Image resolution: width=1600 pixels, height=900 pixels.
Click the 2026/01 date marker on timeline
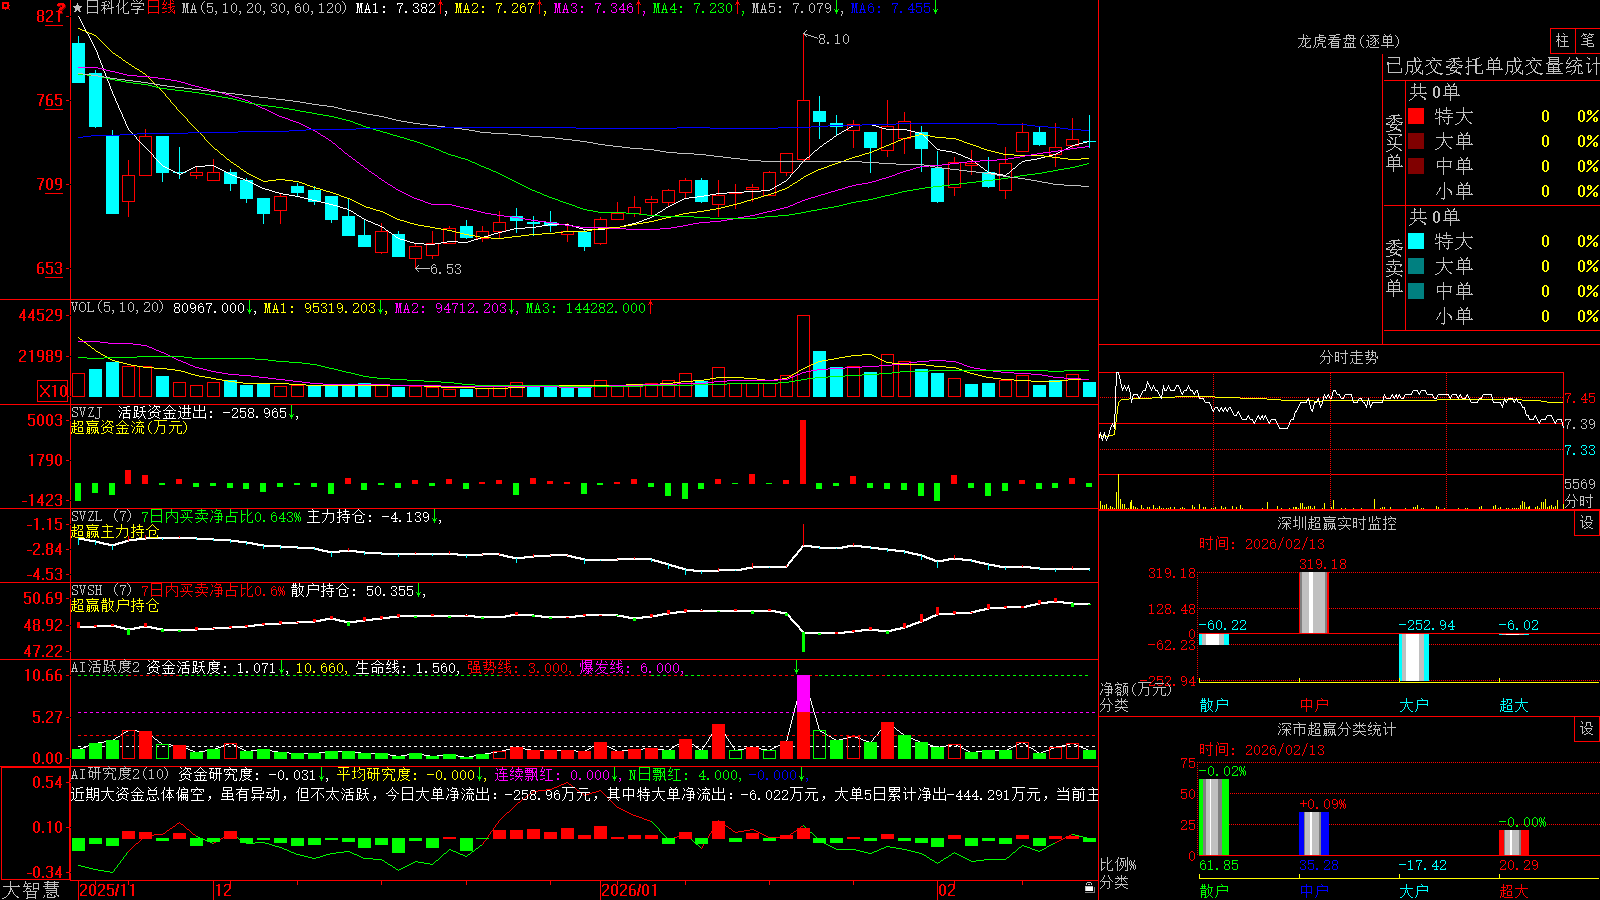tap(630, 890)
